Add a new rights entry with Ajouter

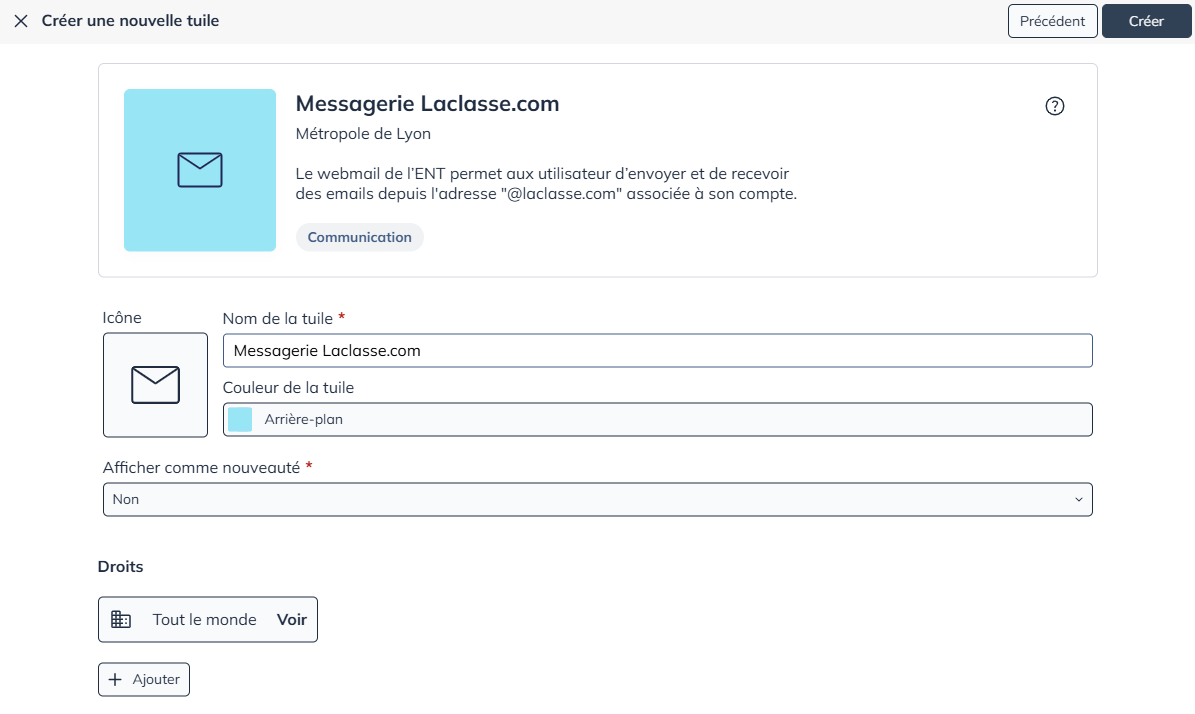(x=144, y=680)
